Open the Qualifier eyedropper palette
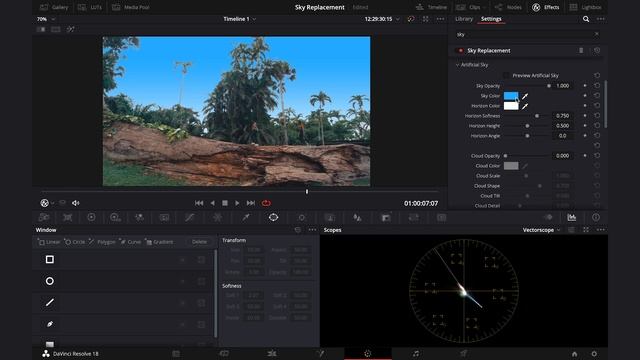Screen dimensions: 640x360 point(246,218)
